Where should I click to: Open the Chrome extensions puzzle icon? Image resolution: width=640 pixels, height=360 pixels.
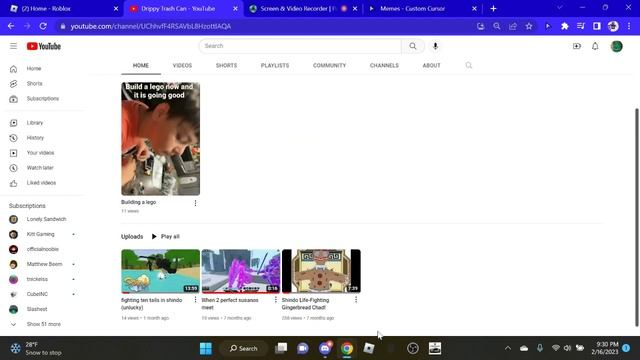pos(564,26)
